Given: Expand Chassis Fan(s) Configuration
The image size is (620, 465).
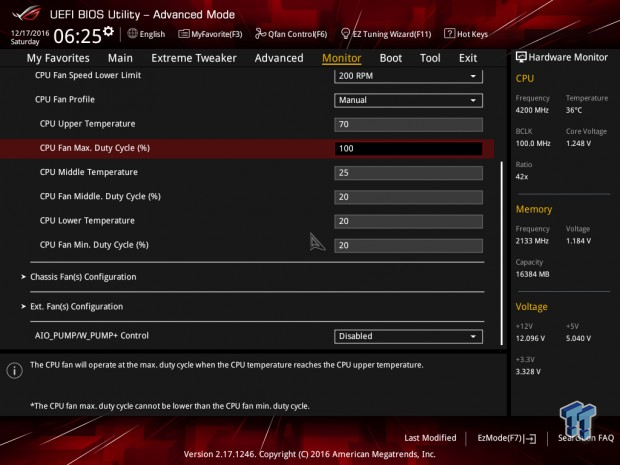Looking at the screenshot, I should (x=83, y=277).
